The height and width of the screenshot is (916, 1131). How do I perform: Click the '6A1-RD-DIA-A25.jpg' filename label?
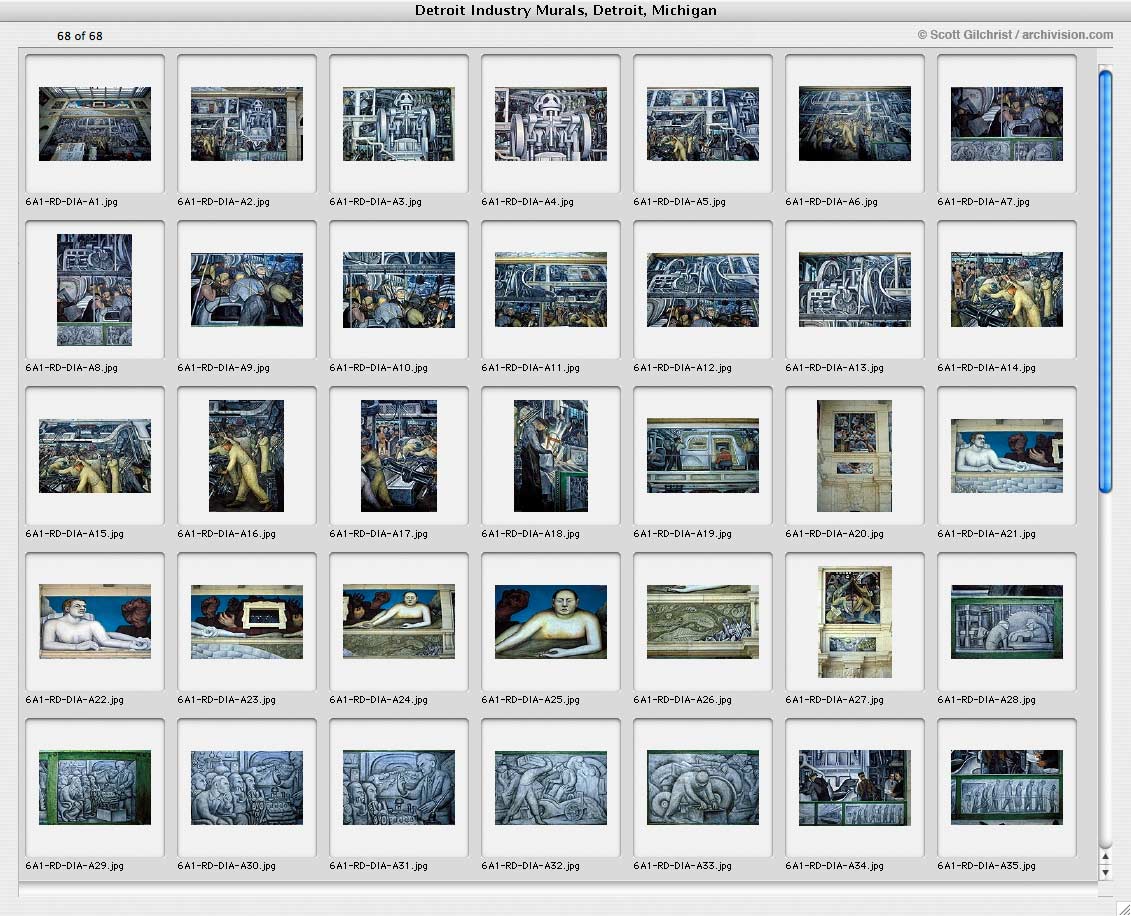[530, 700]
